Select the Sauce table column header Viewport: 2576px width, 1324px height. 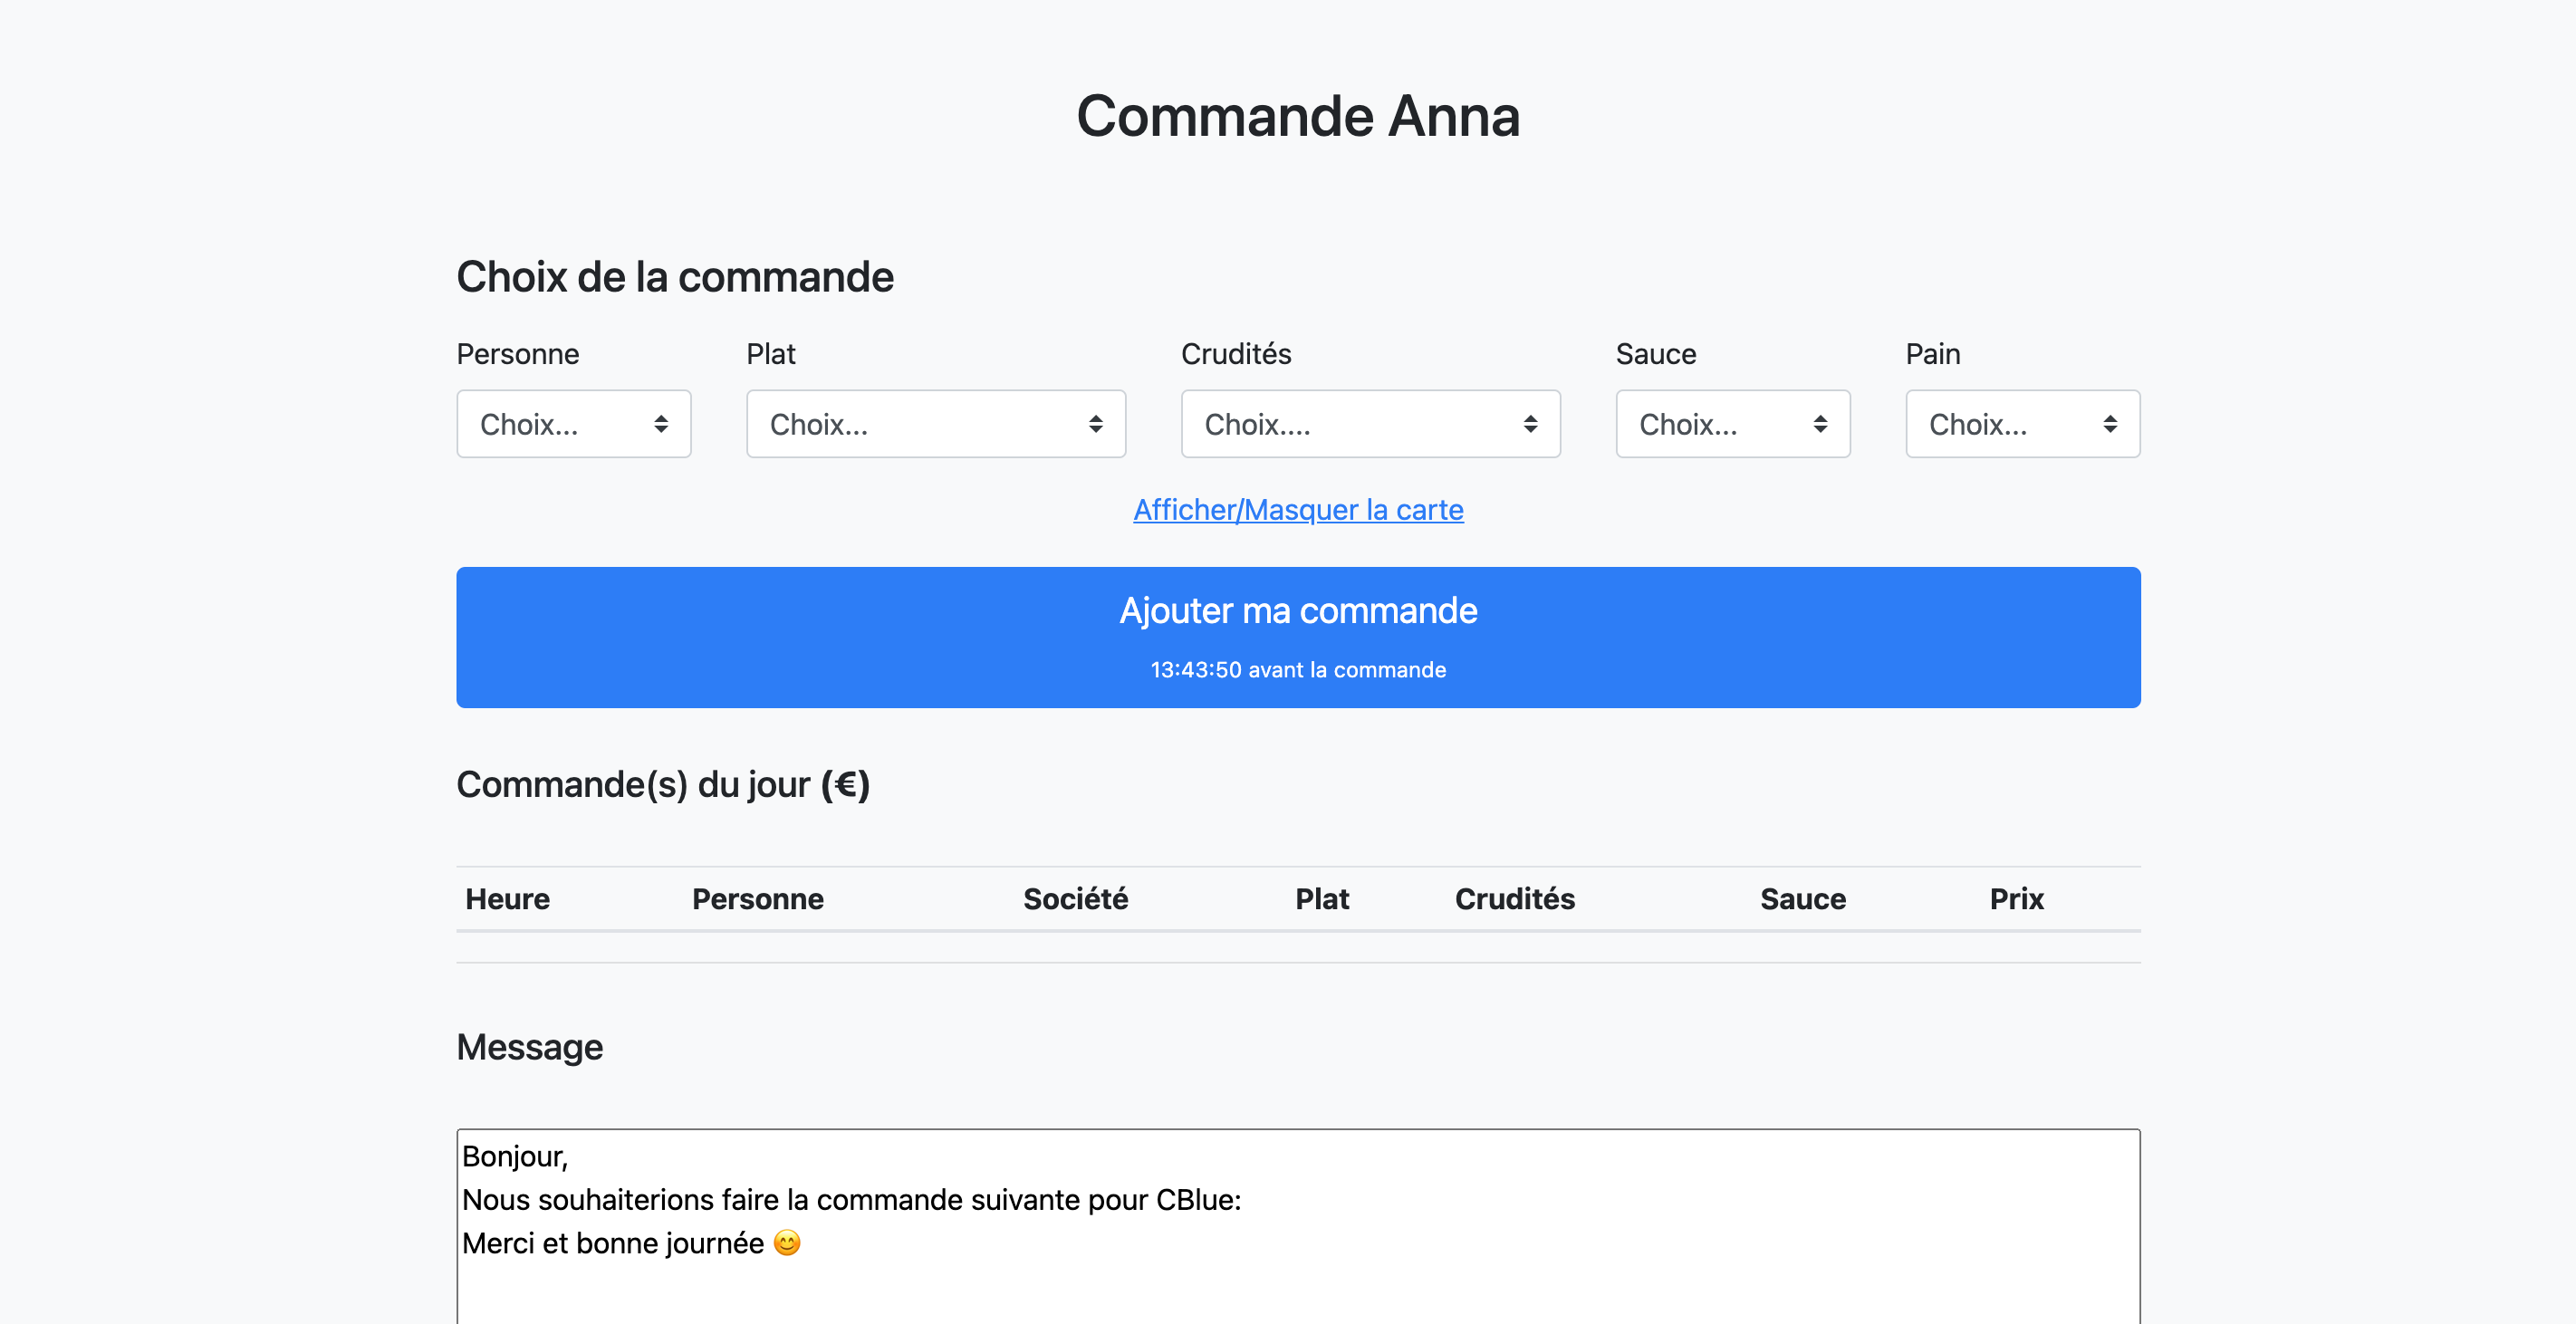(1802, 899)
